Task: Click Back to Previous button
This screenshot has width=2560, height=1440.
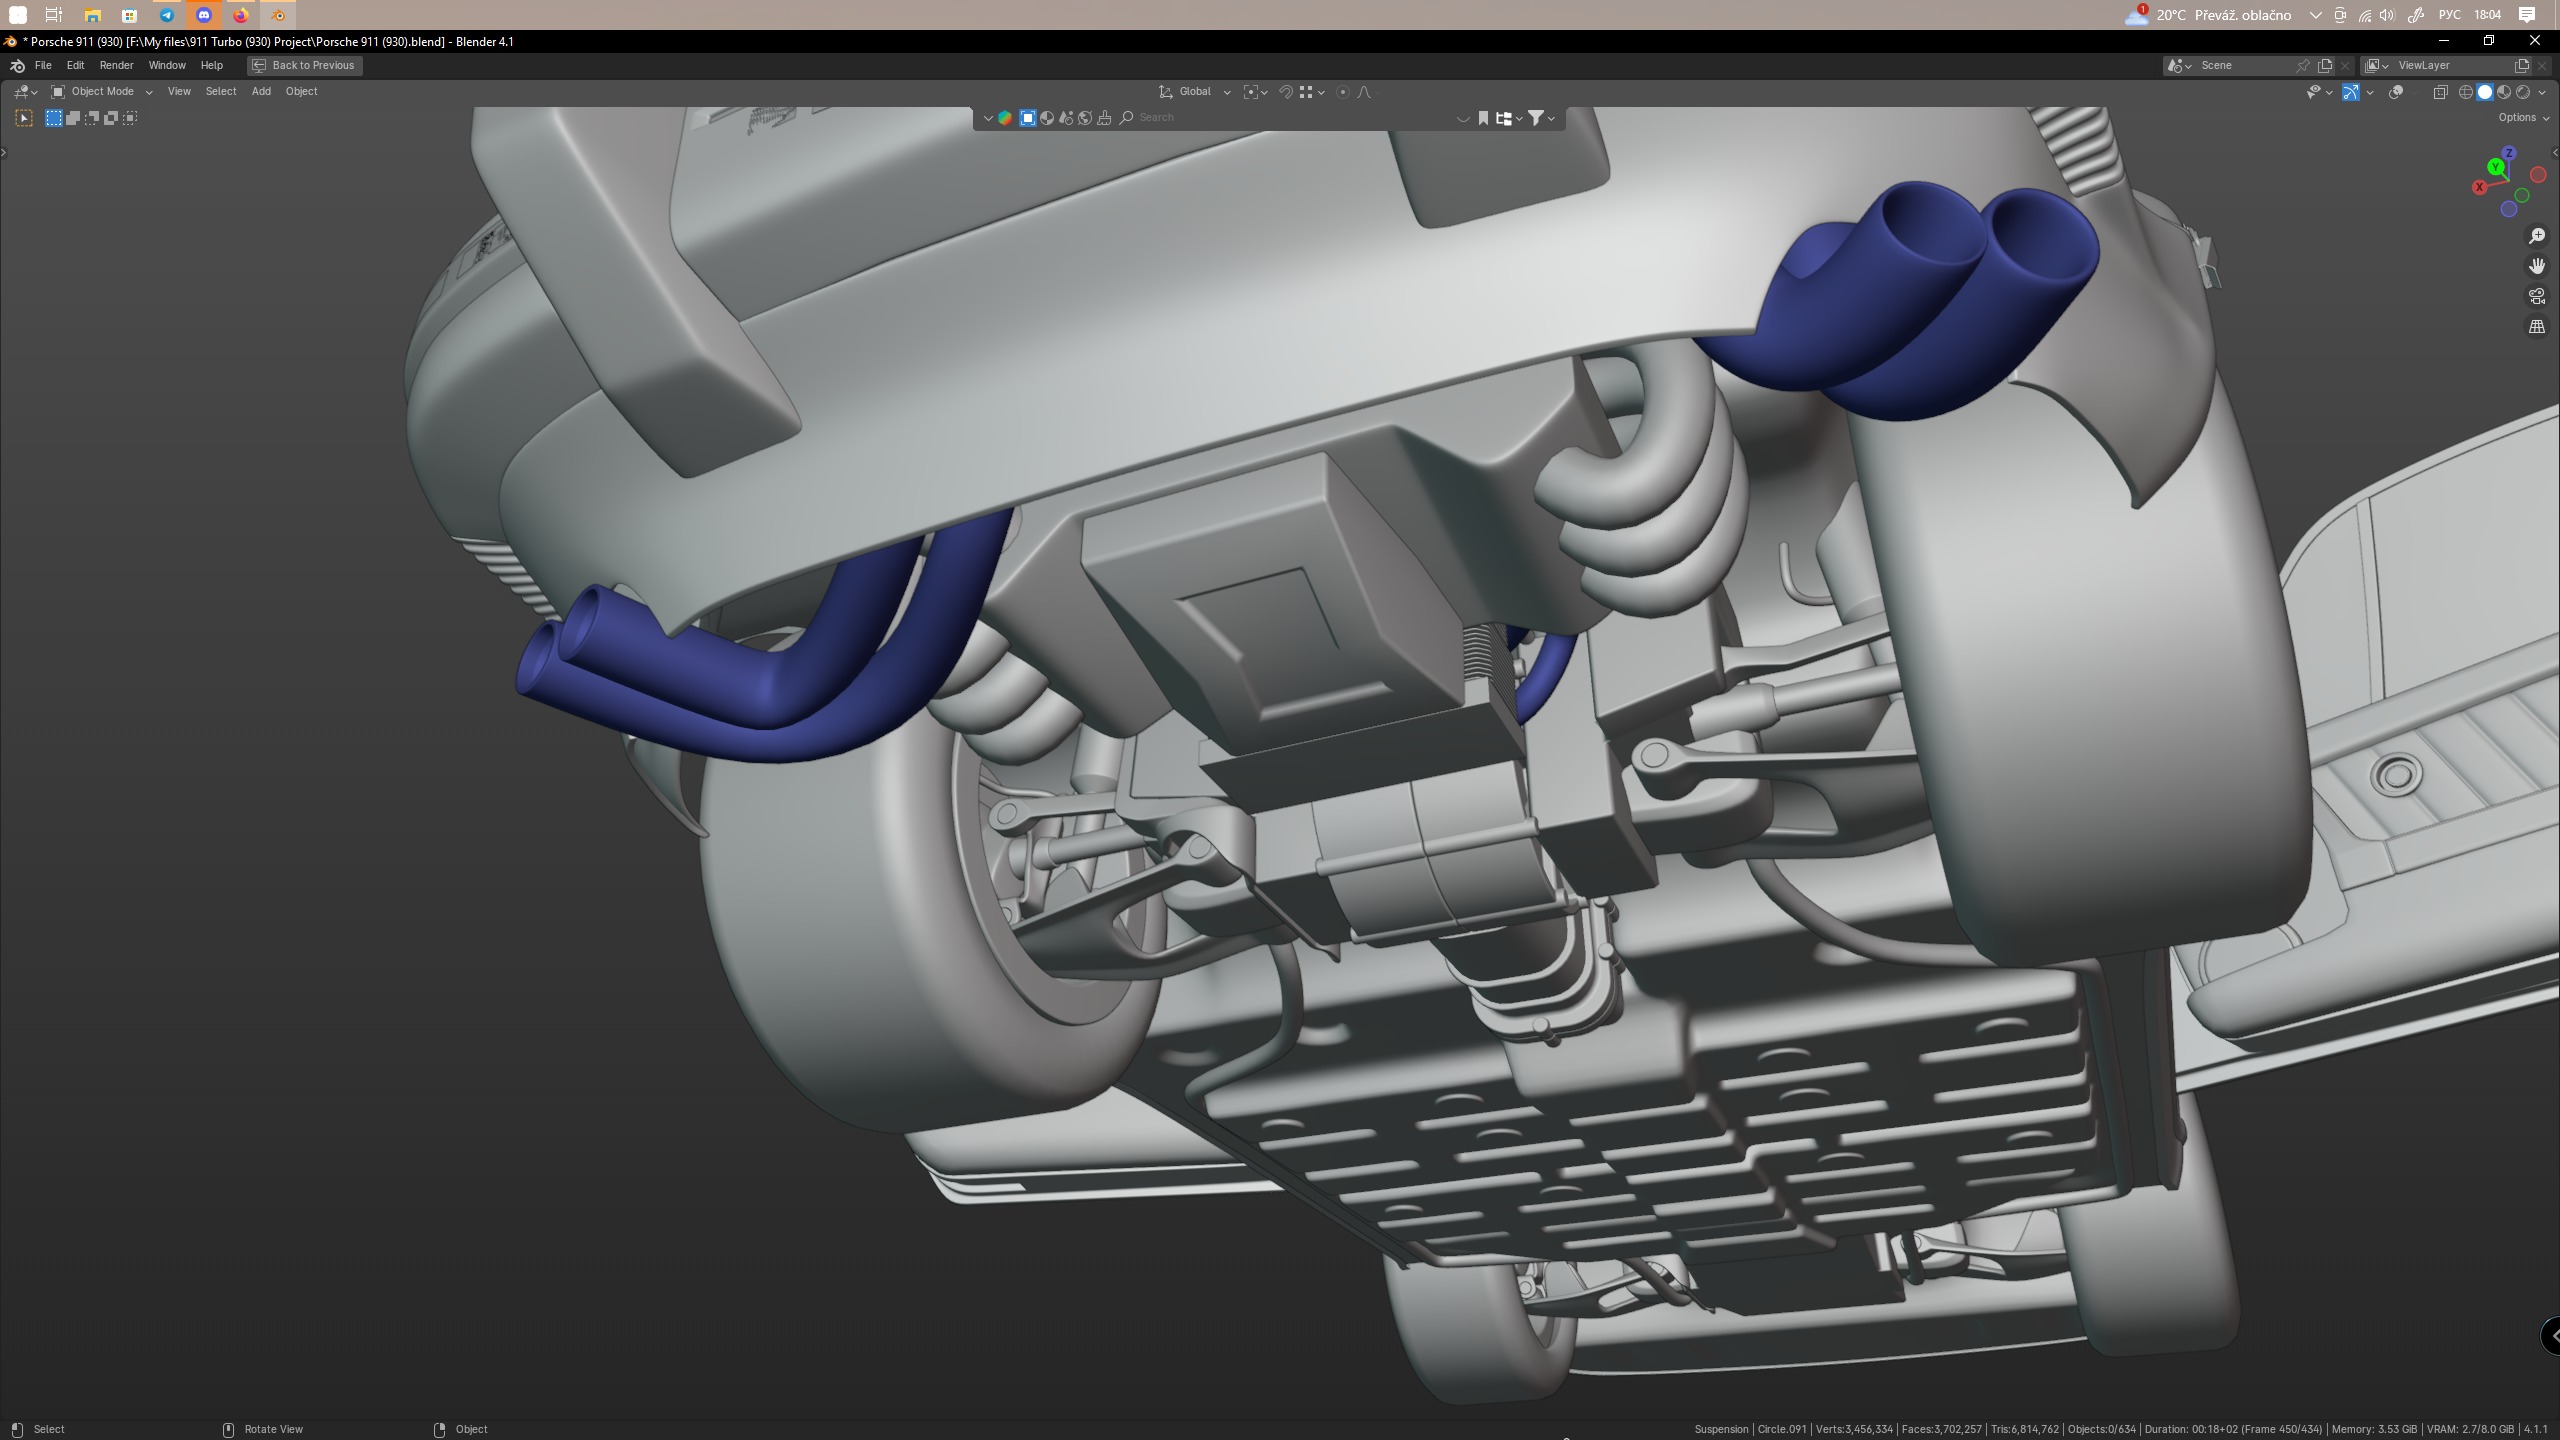Action: point(304,65)
